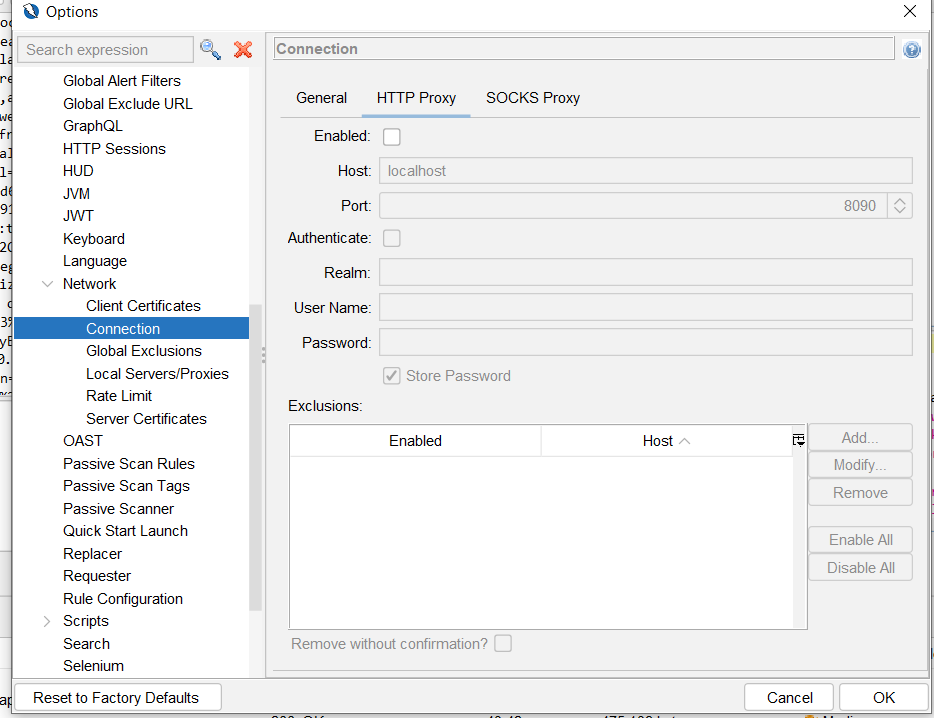Click the Remove exclusion button
Image resolution: width=934 pixels, height=718 pixels.
[860, 493]
